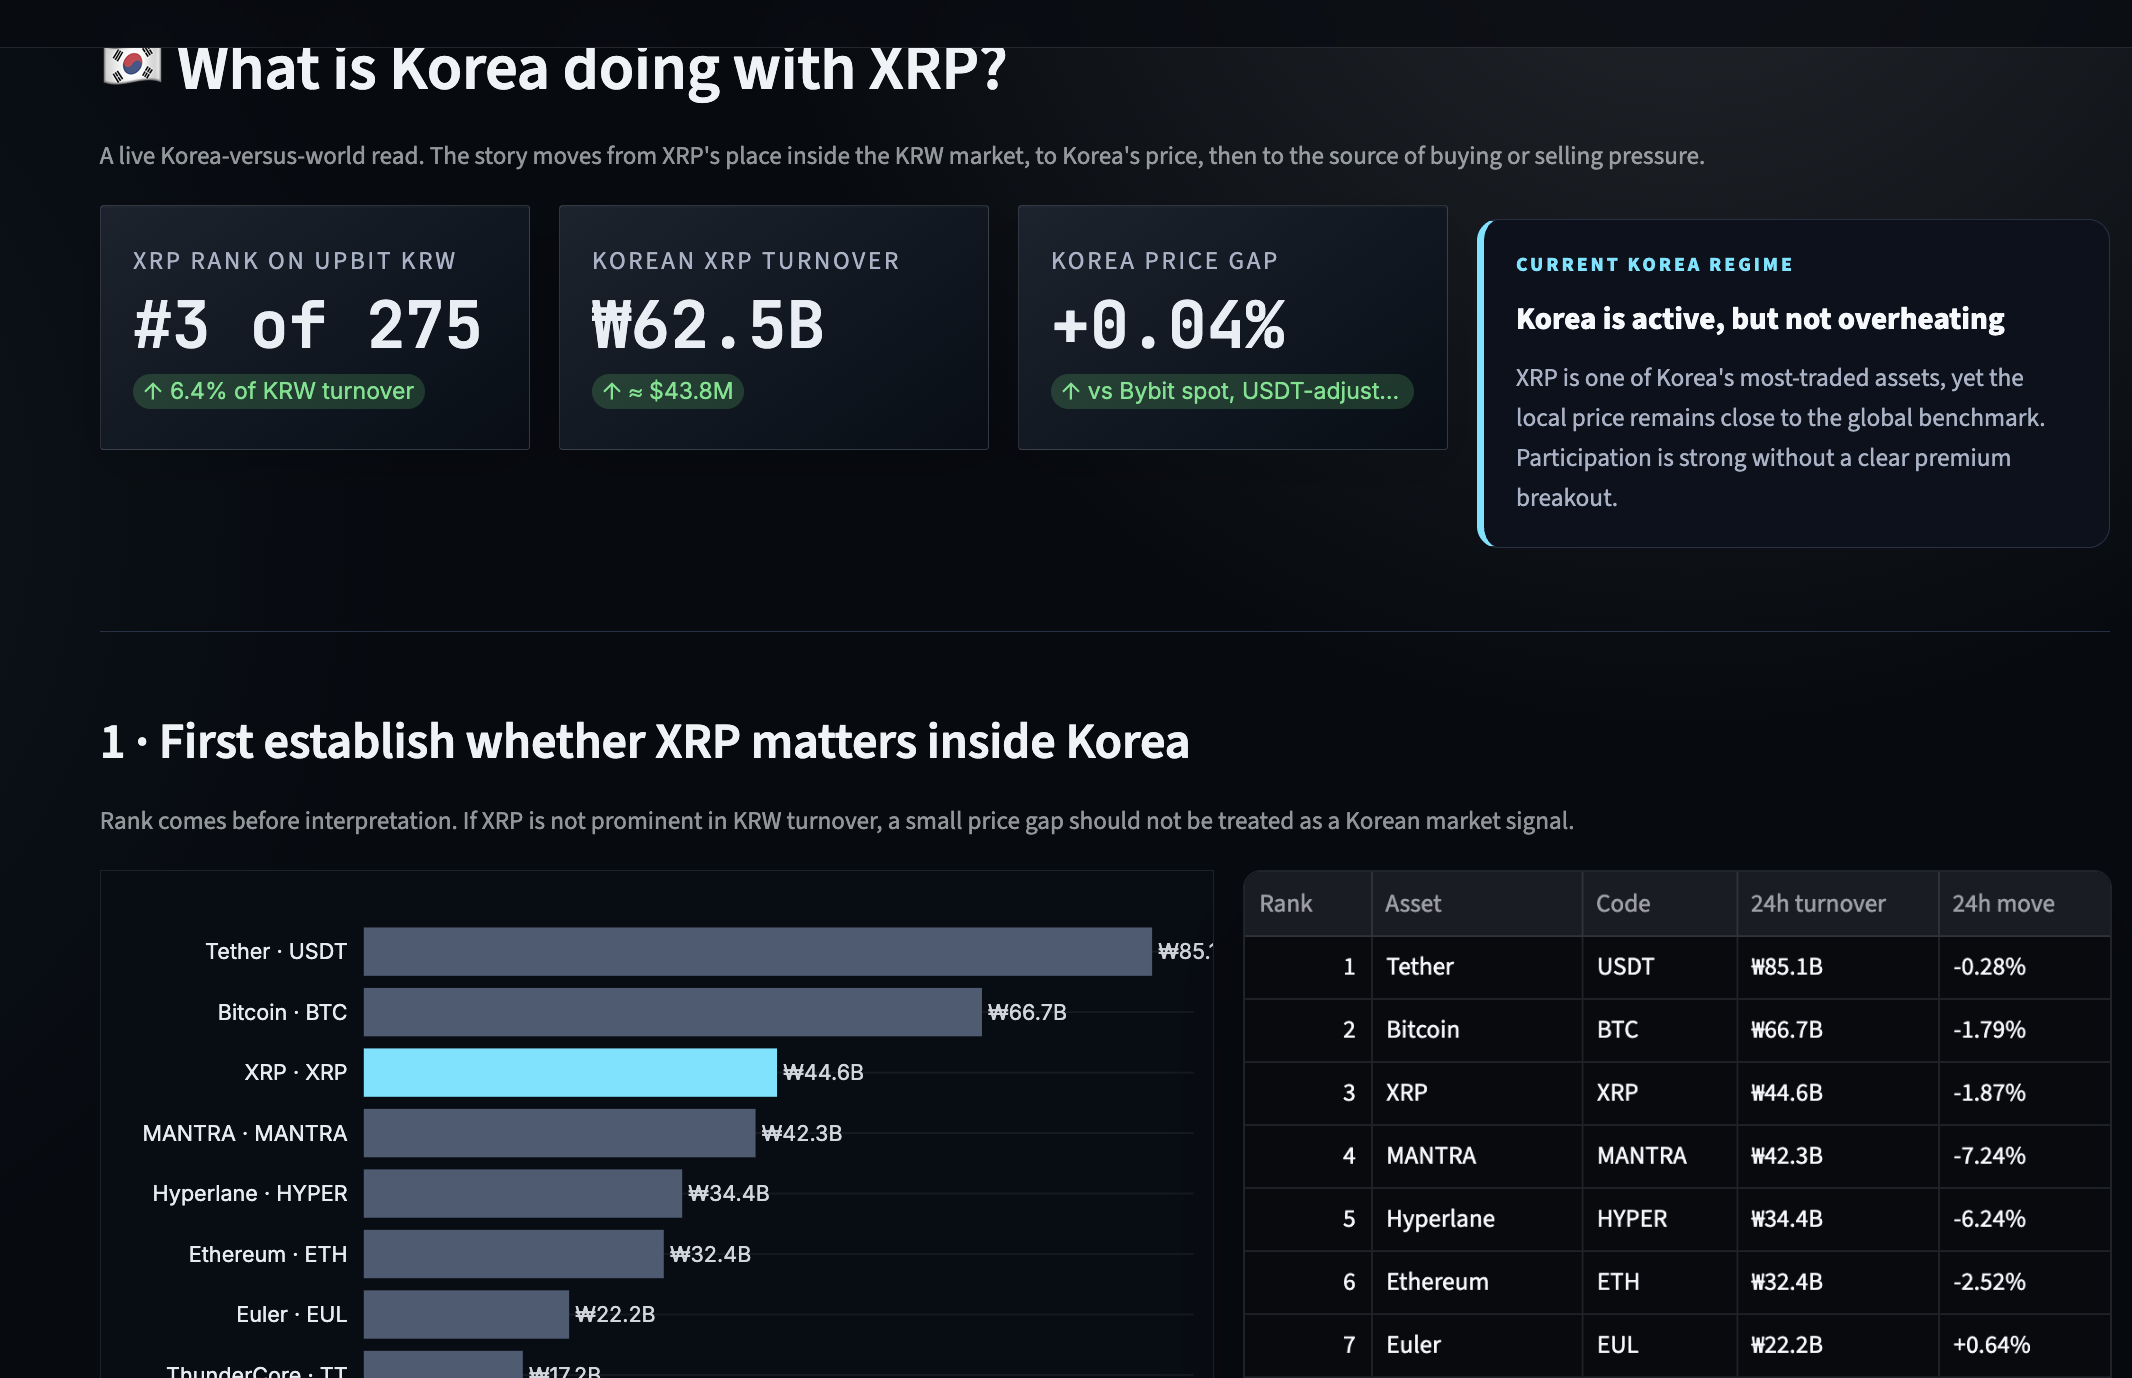The image size is (2132, 1378).
Task: Click the "6.4% of KRW turnover" badge text
Action: tap(292, 391)
